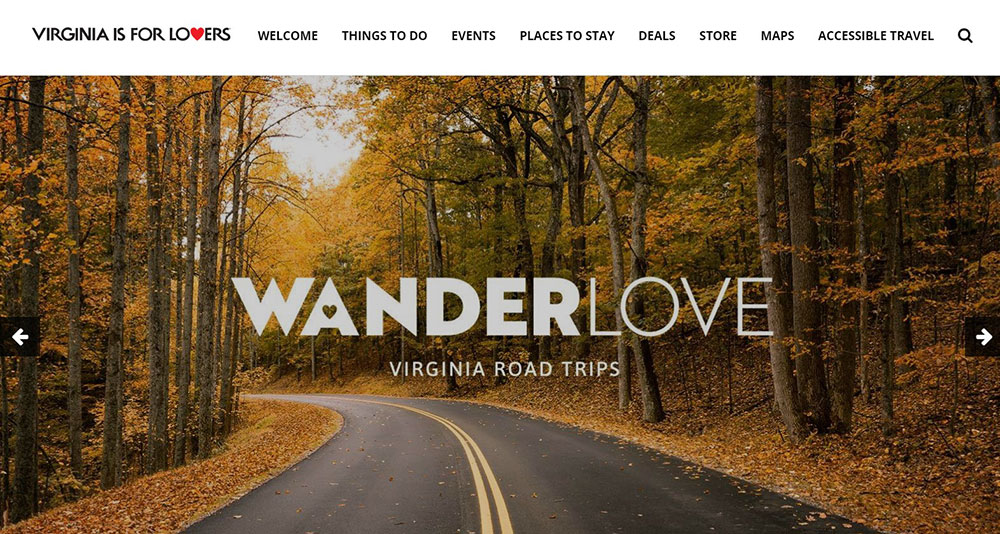Click the Virginia Is For Lovers logo text
This screenshot has height=534, width=1000.
pyautogui.click(x=131, y=34)
